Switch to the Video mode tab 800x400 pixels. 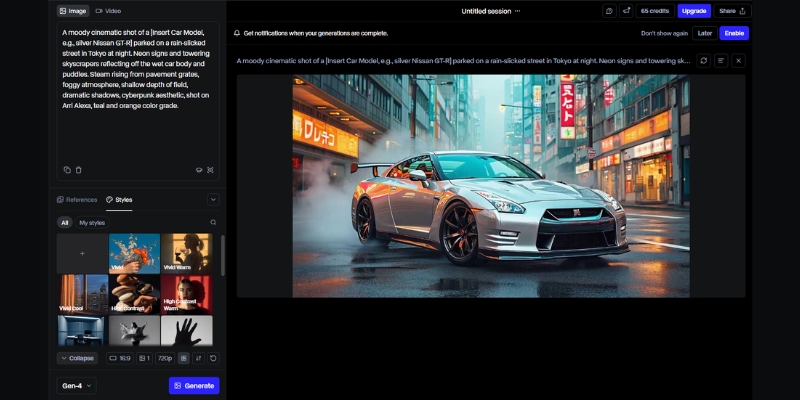pos(108,11)
